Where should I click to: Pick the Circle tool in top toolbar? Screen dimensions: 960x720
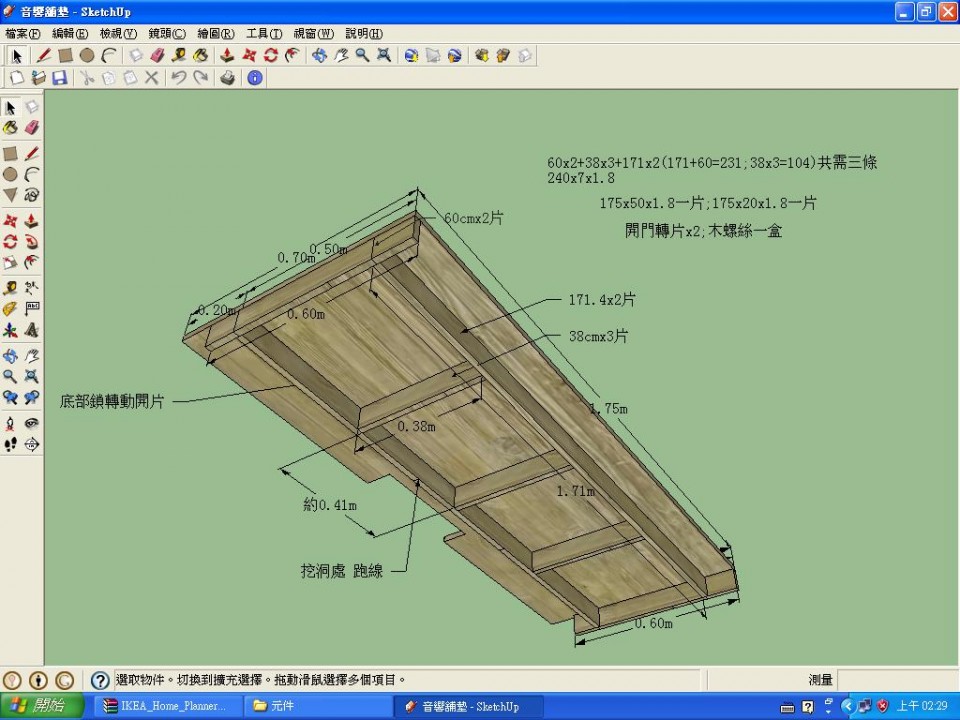tap(87, 56)
